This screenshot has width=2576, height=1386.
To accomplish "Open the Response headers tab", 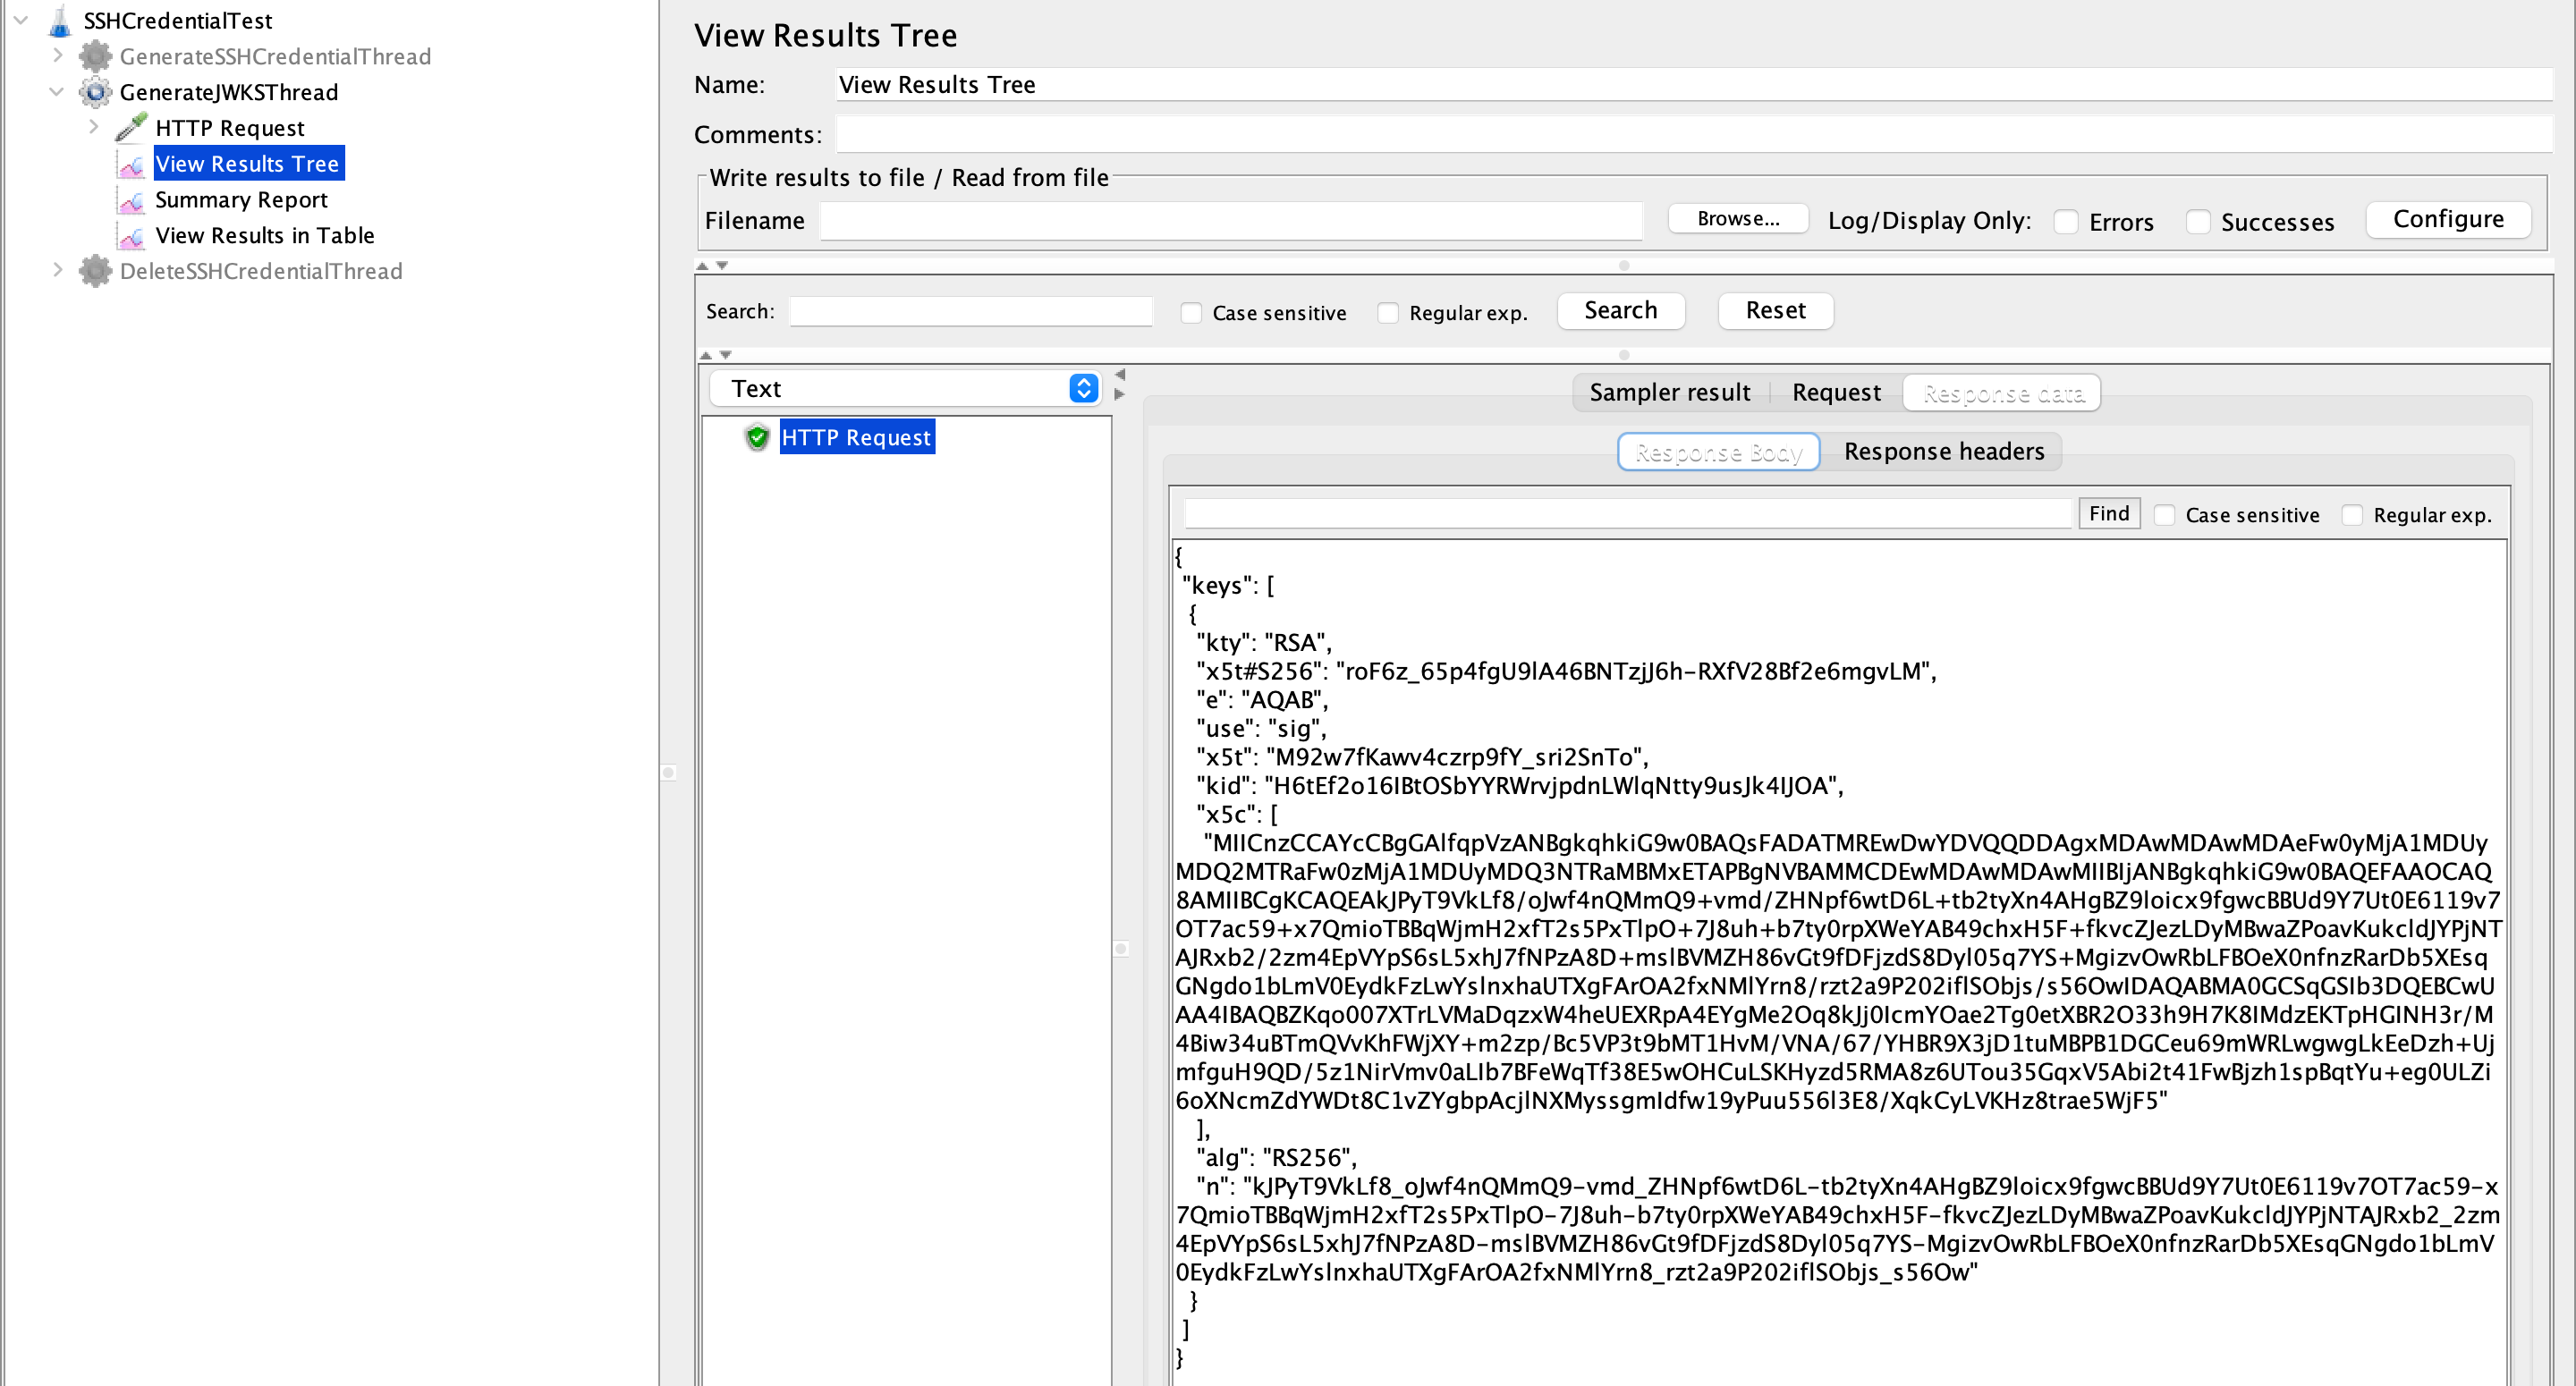I will pyautogui.click(x=1943, y=451).
